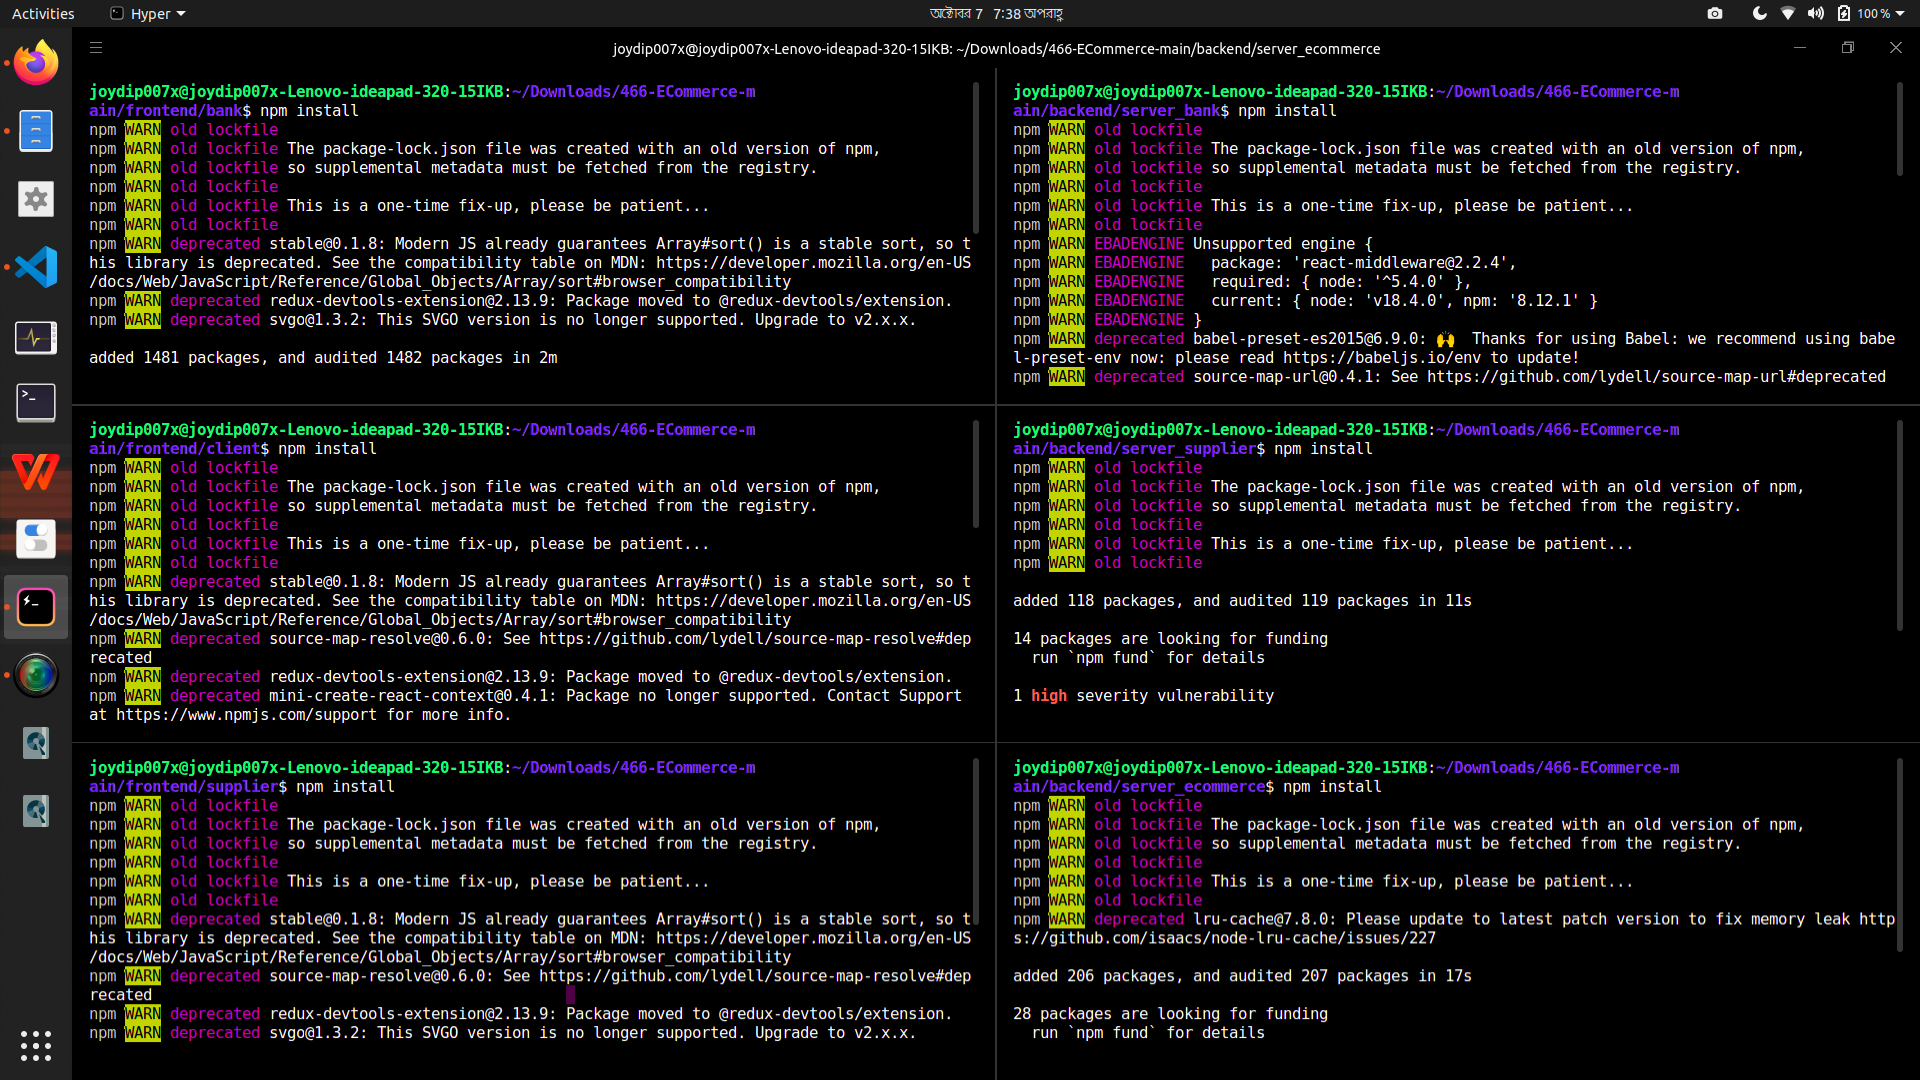Open Settings gear in the dock
1920x1080 pixels.
pos(36,199)
